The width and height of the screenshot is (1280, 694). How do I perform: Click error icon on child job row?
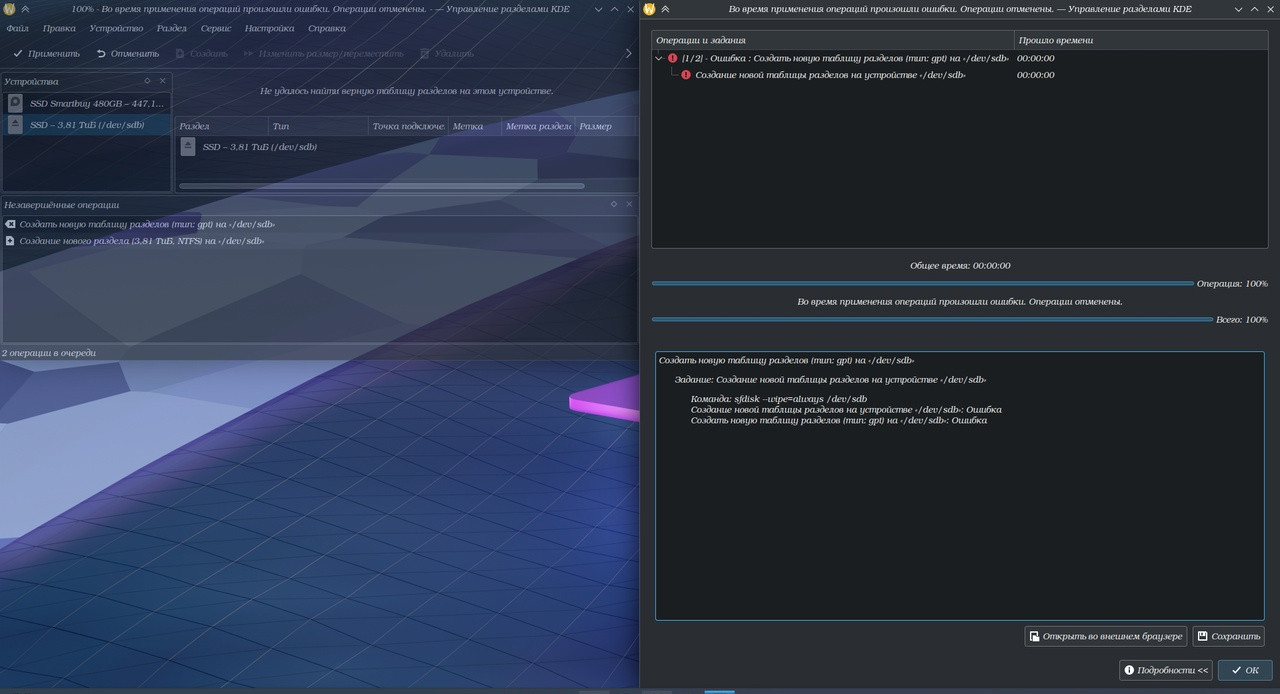pos(686,75)
